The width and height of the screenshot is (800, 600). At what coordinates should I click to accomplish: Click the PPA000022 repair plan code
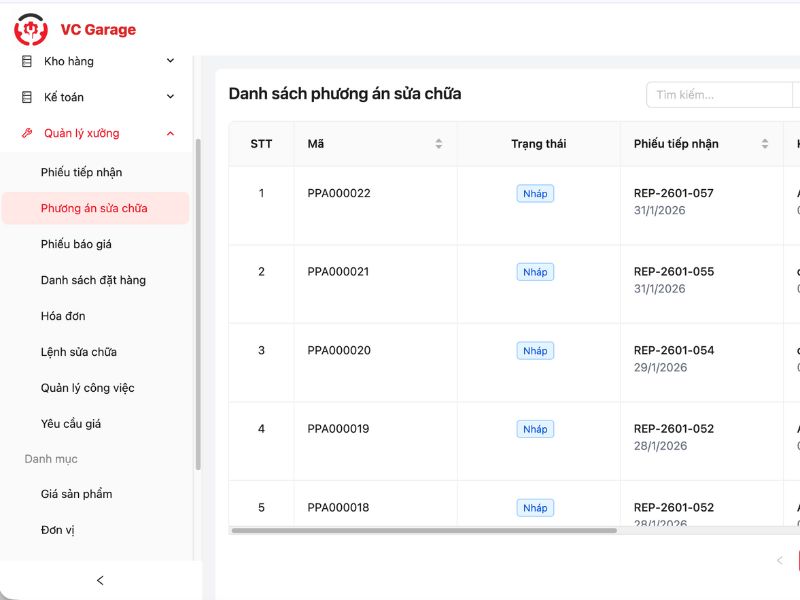tap(339, 193)
